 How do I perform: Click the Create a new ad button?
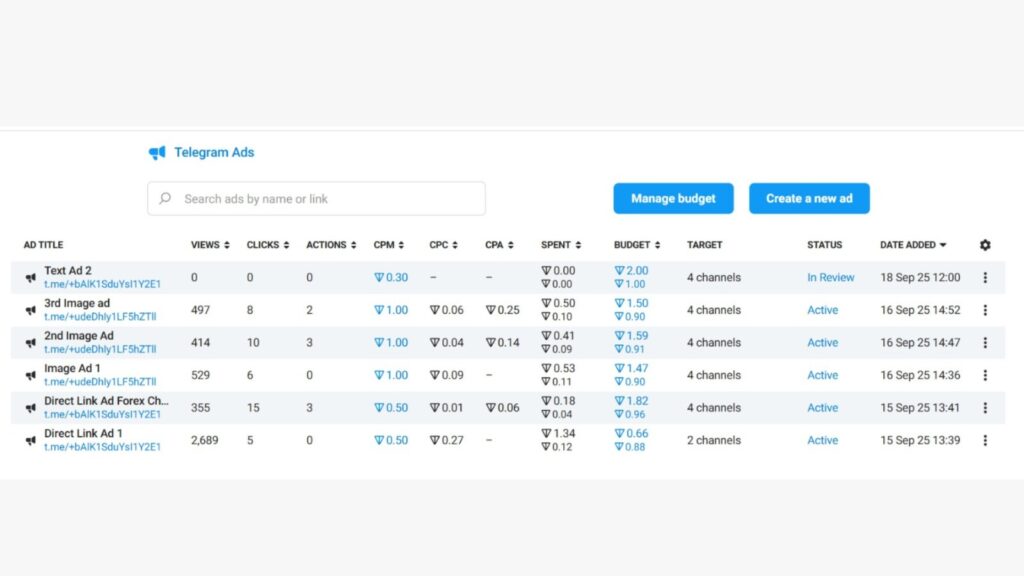pyautogui.click(x=809, y=198)
